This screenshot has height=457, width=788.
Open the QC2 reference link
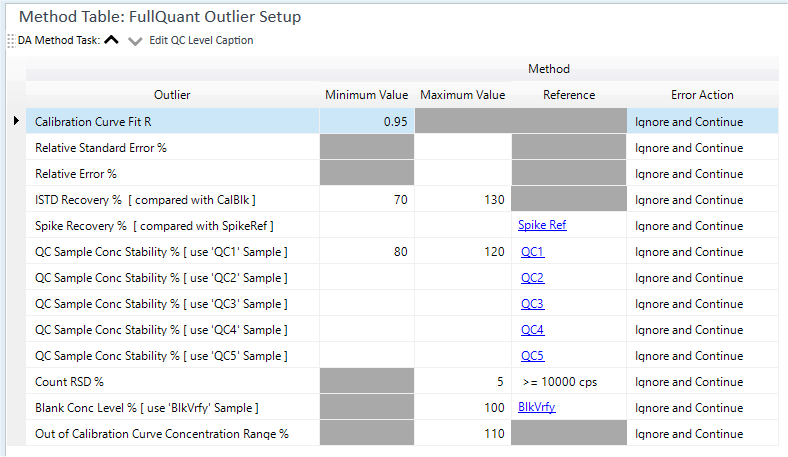point(532,278)
